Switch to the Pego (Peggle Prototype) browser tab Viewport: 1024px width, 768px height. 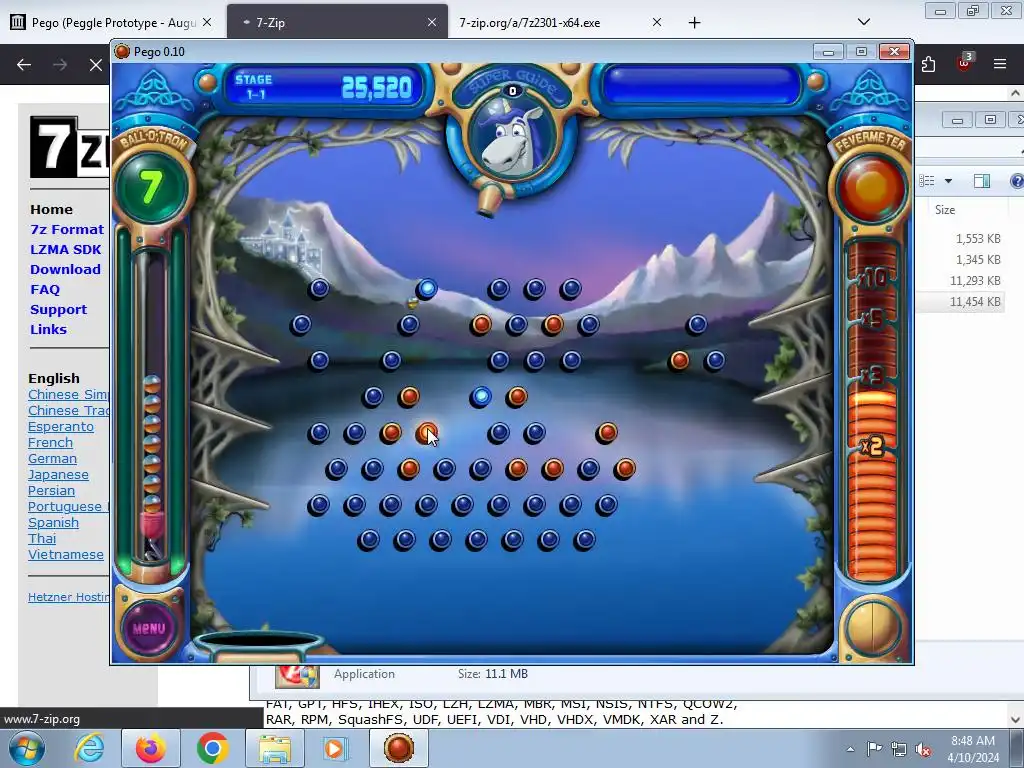(x=113, y=23)
